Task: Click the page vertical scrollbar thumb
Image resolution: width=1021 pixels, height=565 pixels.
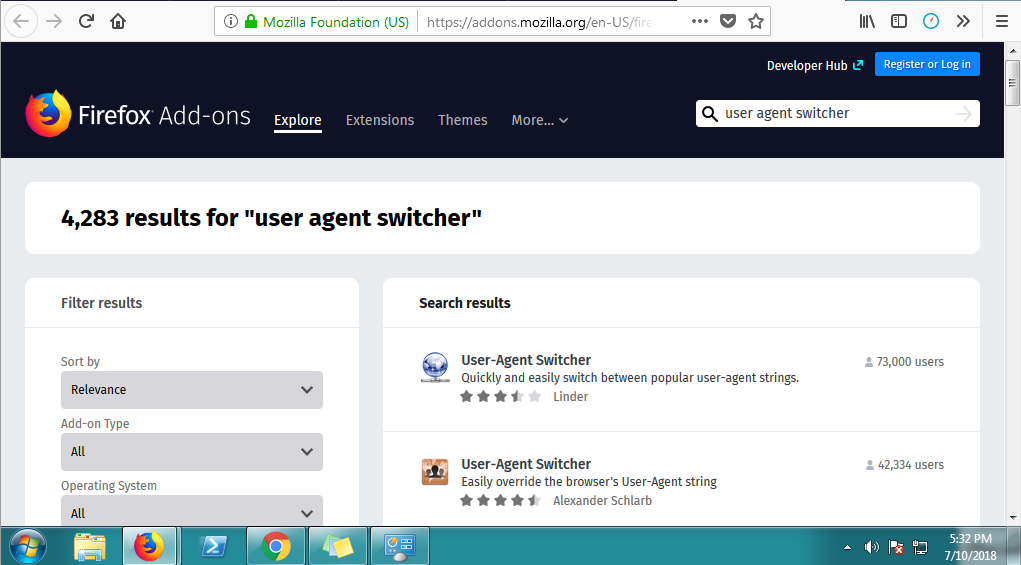Action: (x=1012, y=83)
